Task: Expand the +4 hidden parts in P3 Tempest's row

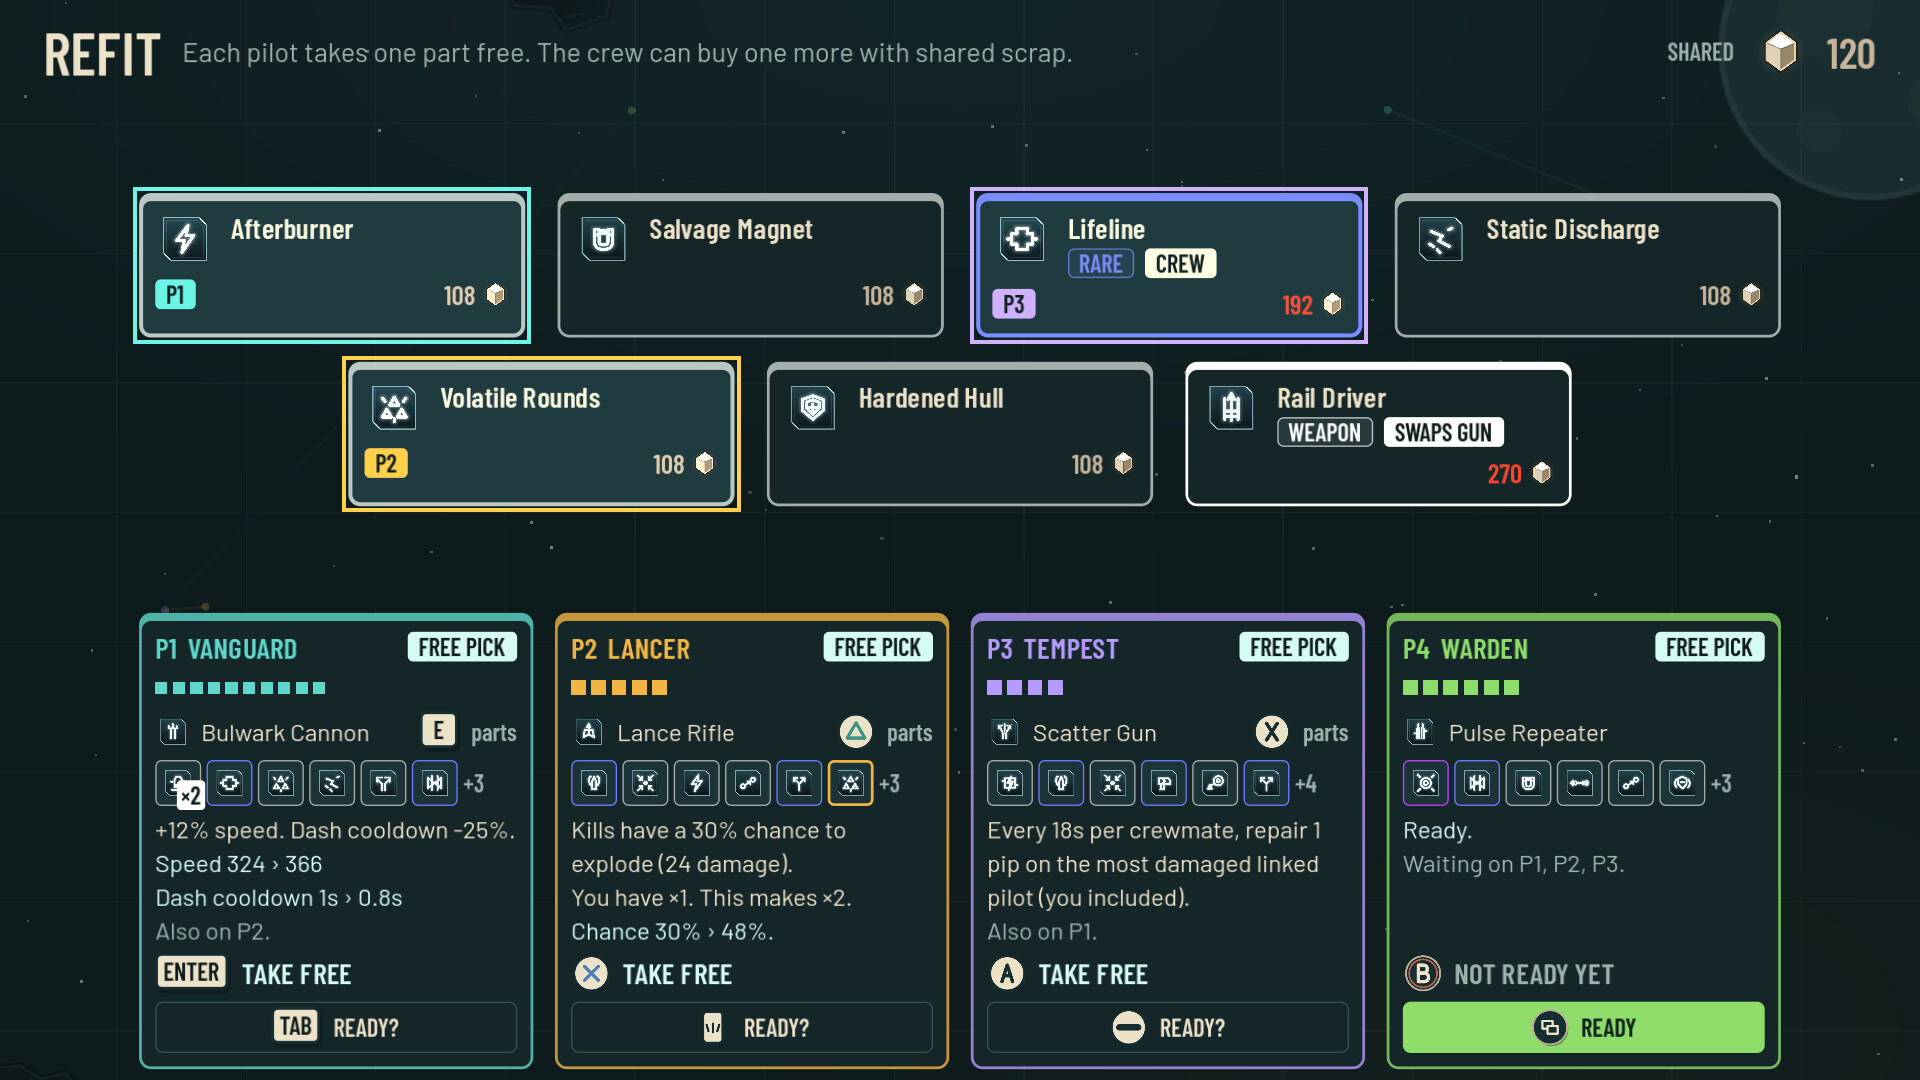Action: [x=1306, y=784]
